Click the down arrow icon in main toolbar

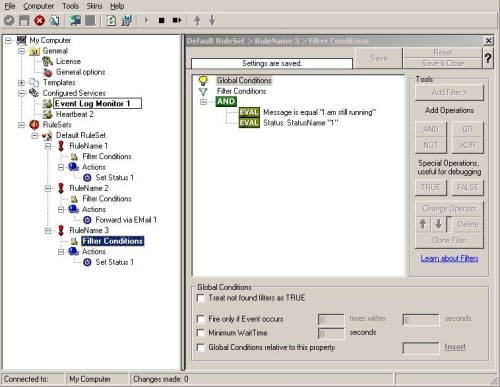click(212, 21)
